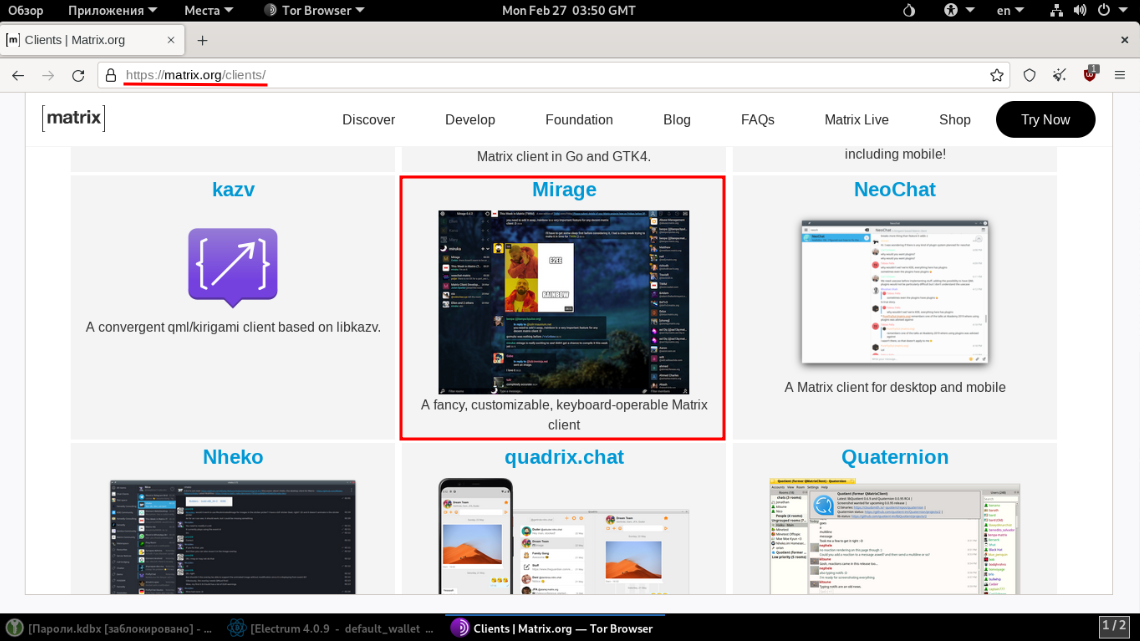Open the Foundation navigation item
1140x641 pixels.
pyautogui.click(x=579, y=119)
